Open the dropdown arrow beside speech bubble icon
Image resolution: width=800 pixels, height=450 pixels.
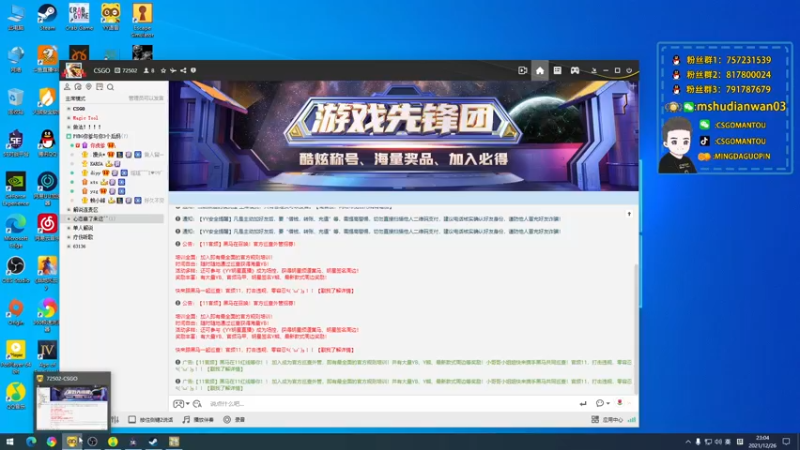pos(608,404)
